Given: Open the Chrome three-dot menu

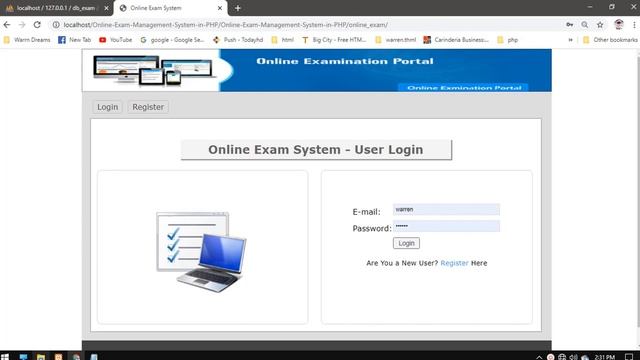Looking at the screenshot, I should [x=634, y=25].
